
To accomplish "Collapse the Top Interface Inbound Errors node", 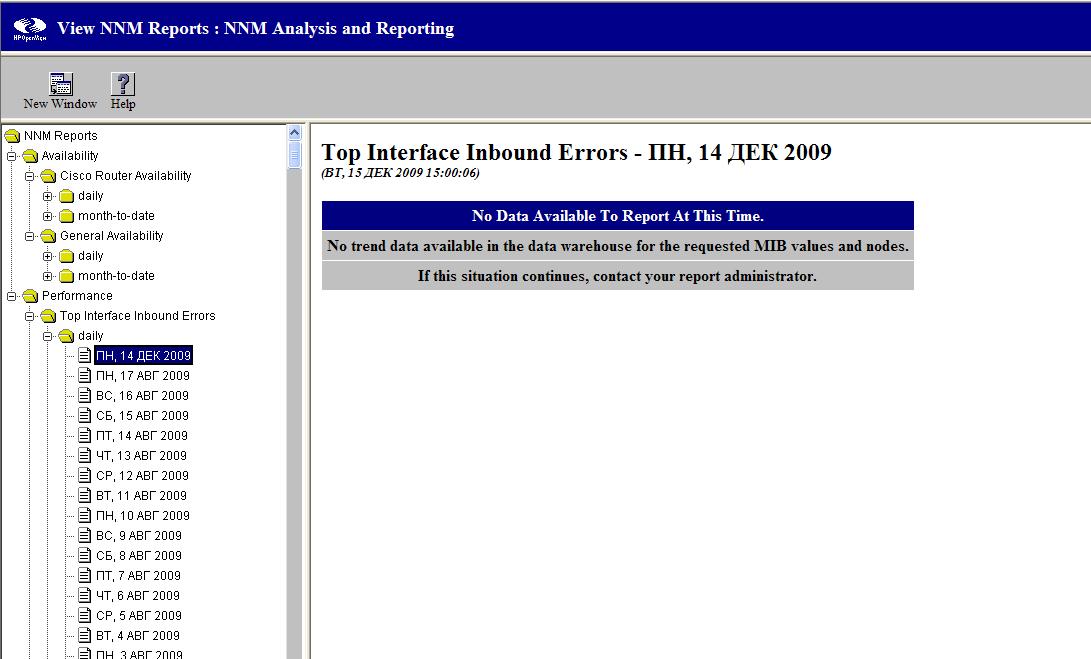I will [x=30, y=316].
